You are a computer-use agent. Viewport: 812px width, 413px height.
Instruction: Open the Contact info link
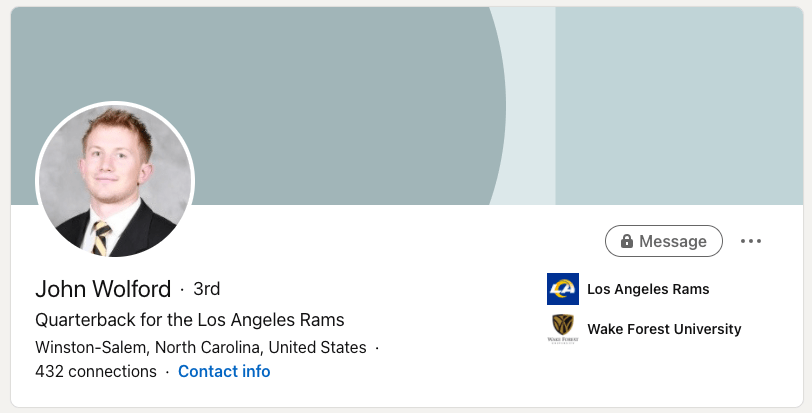(x=224, y=371)
